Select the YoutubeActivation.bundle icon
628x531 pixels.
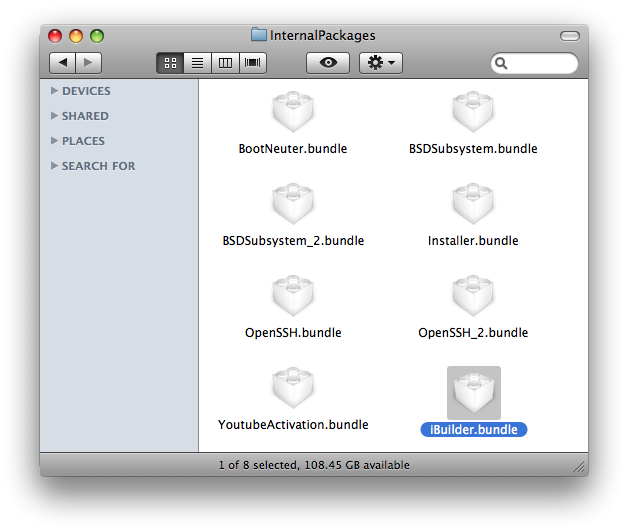click(293, 388)
